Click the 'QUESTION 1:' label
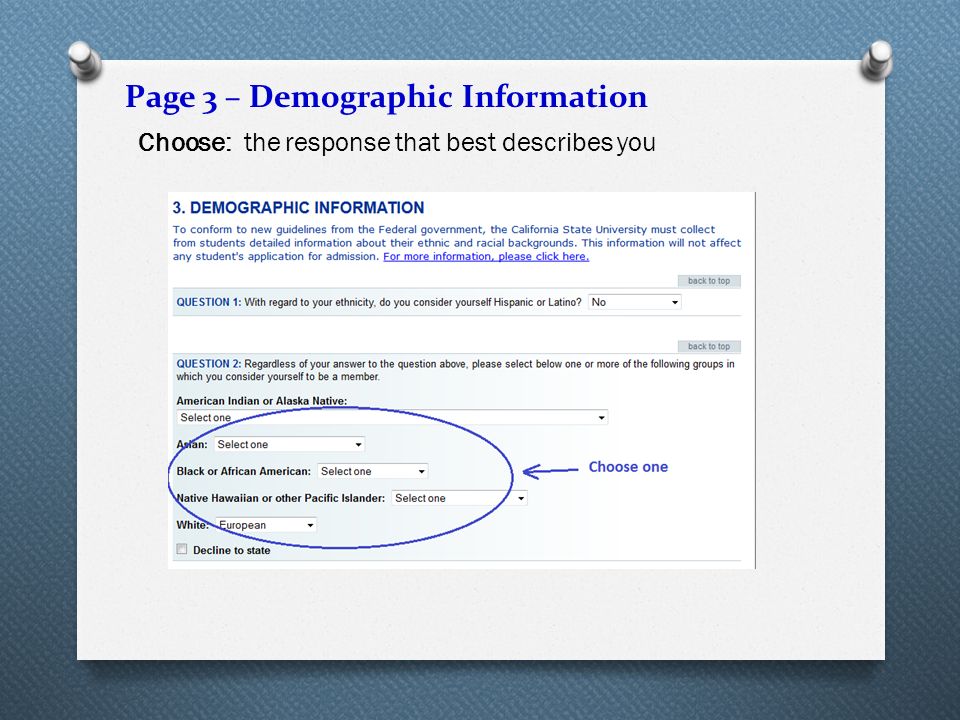The image size is (960, 720). [209, 302]
